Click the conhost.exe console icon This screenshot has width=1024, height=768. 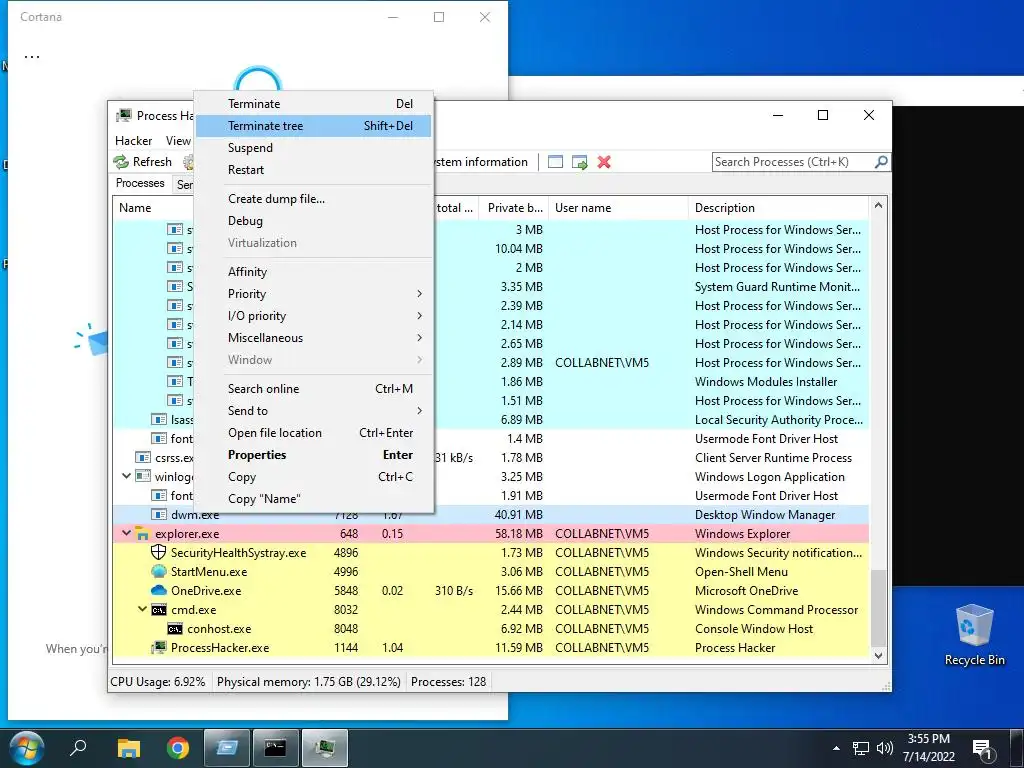[174, 629]
